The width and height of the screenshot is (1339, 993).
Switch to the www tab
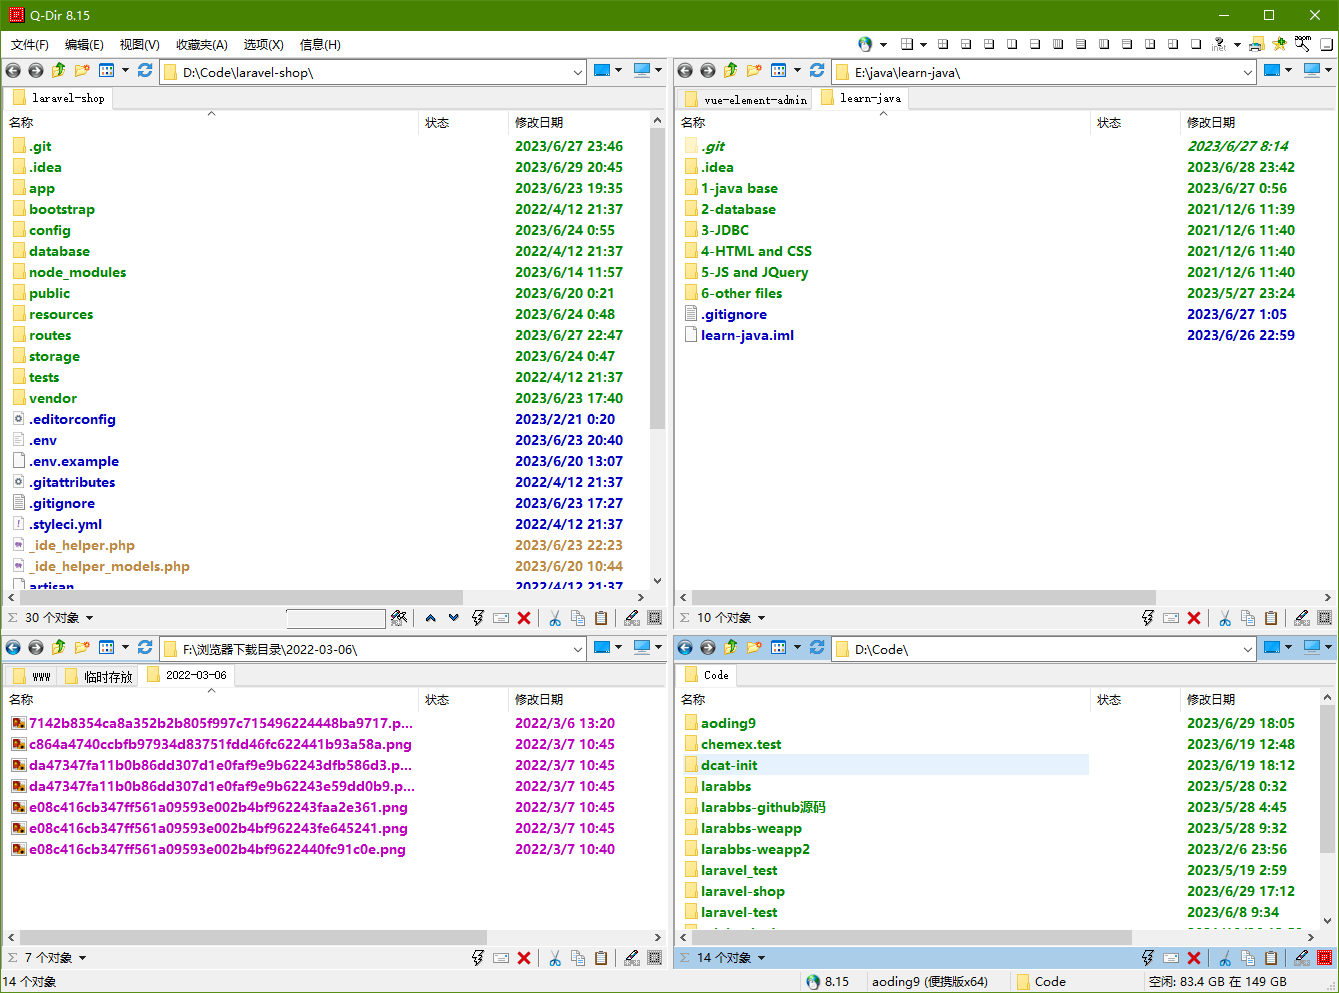click(x=32, y=676)
